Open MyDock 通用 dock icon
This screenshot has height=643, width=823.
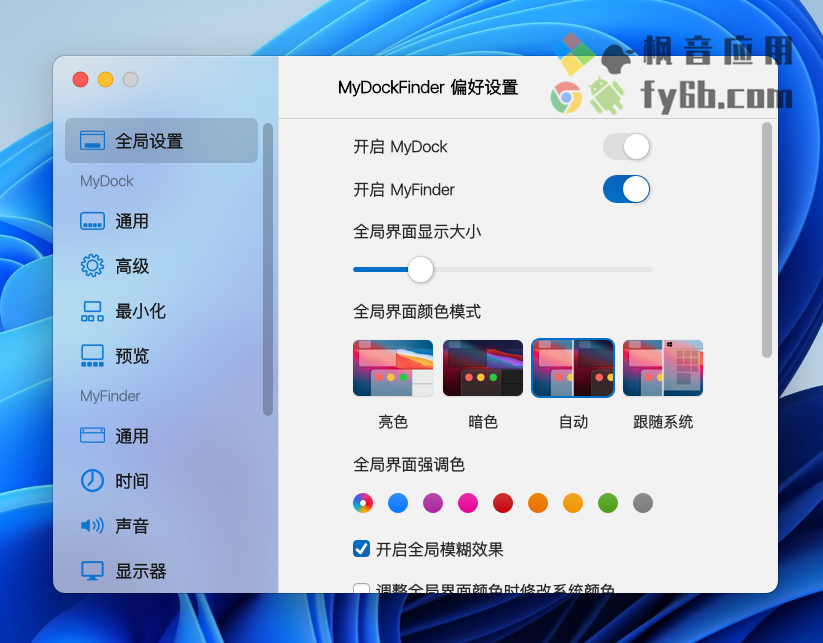point(92,221)
